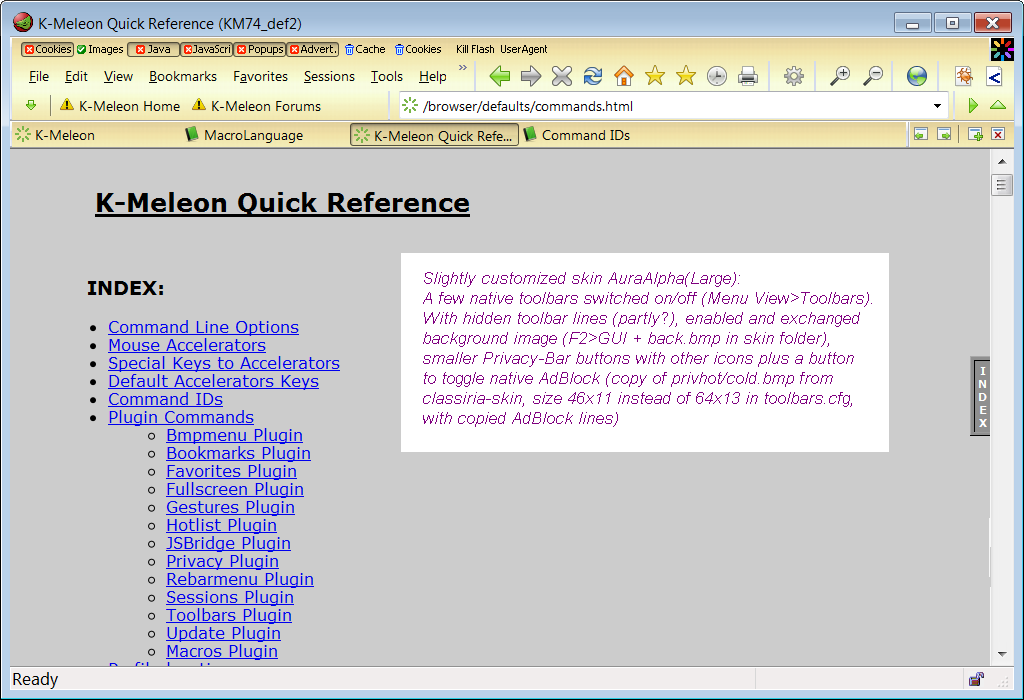The height and width of the screenshot is (700, 1024).
Task: Open the File menu
Action: click(x=39, y=76)
